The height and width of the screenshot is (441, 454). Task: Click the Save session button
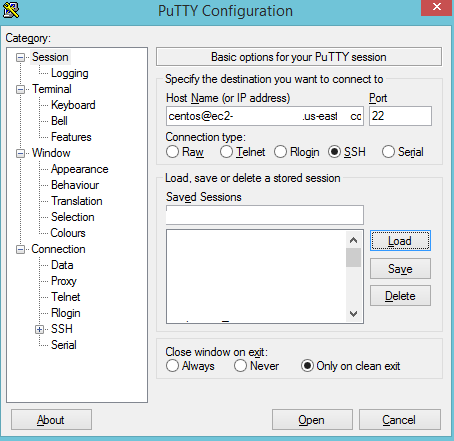pyautogui.click(x=400, y=269)
